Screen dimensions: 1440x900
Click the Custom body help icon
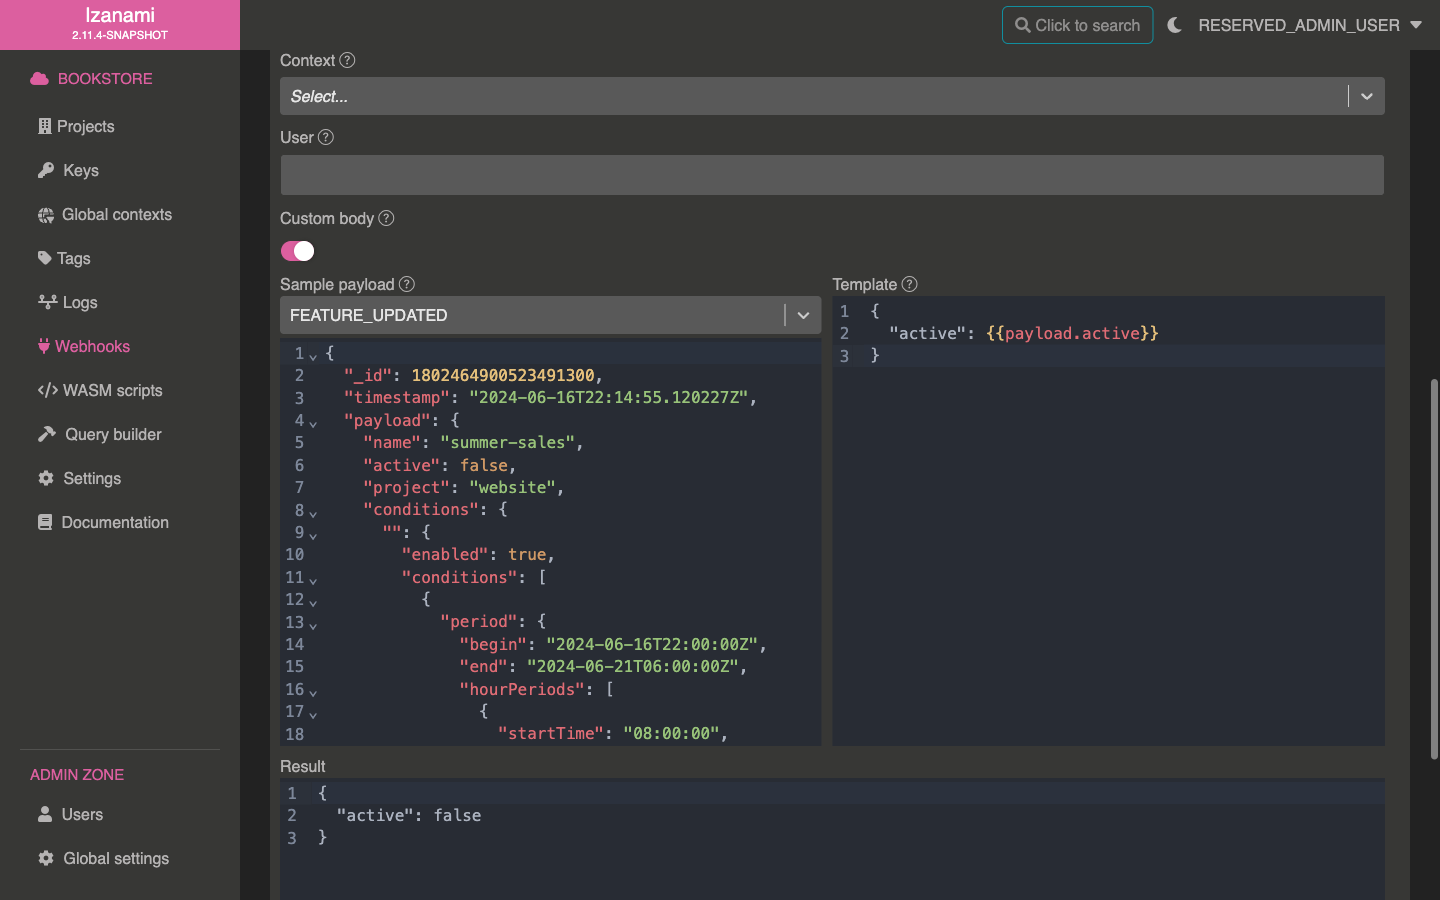(x=386, y=218)
